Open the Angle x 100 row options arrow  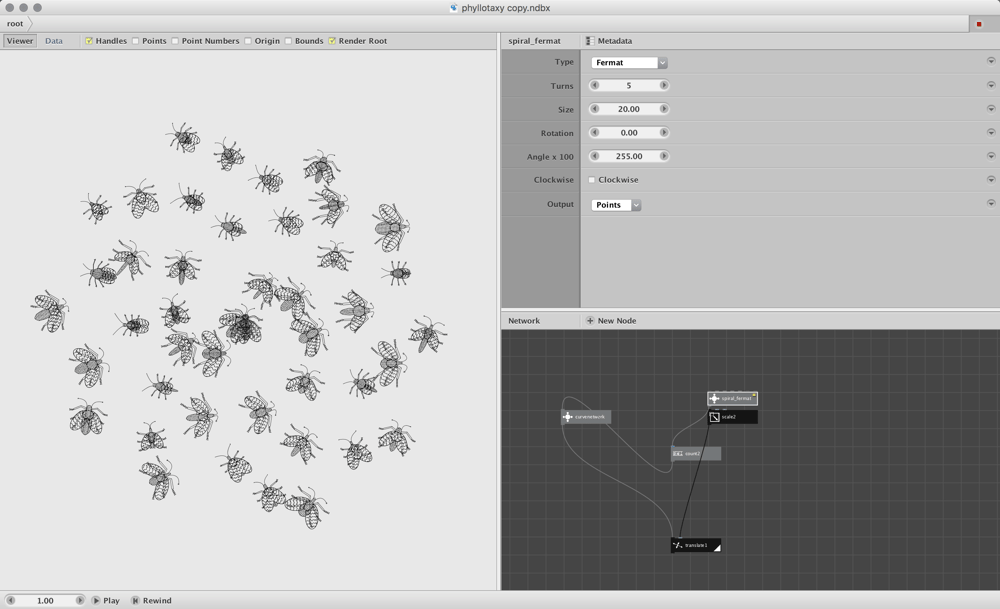[991, 156]
